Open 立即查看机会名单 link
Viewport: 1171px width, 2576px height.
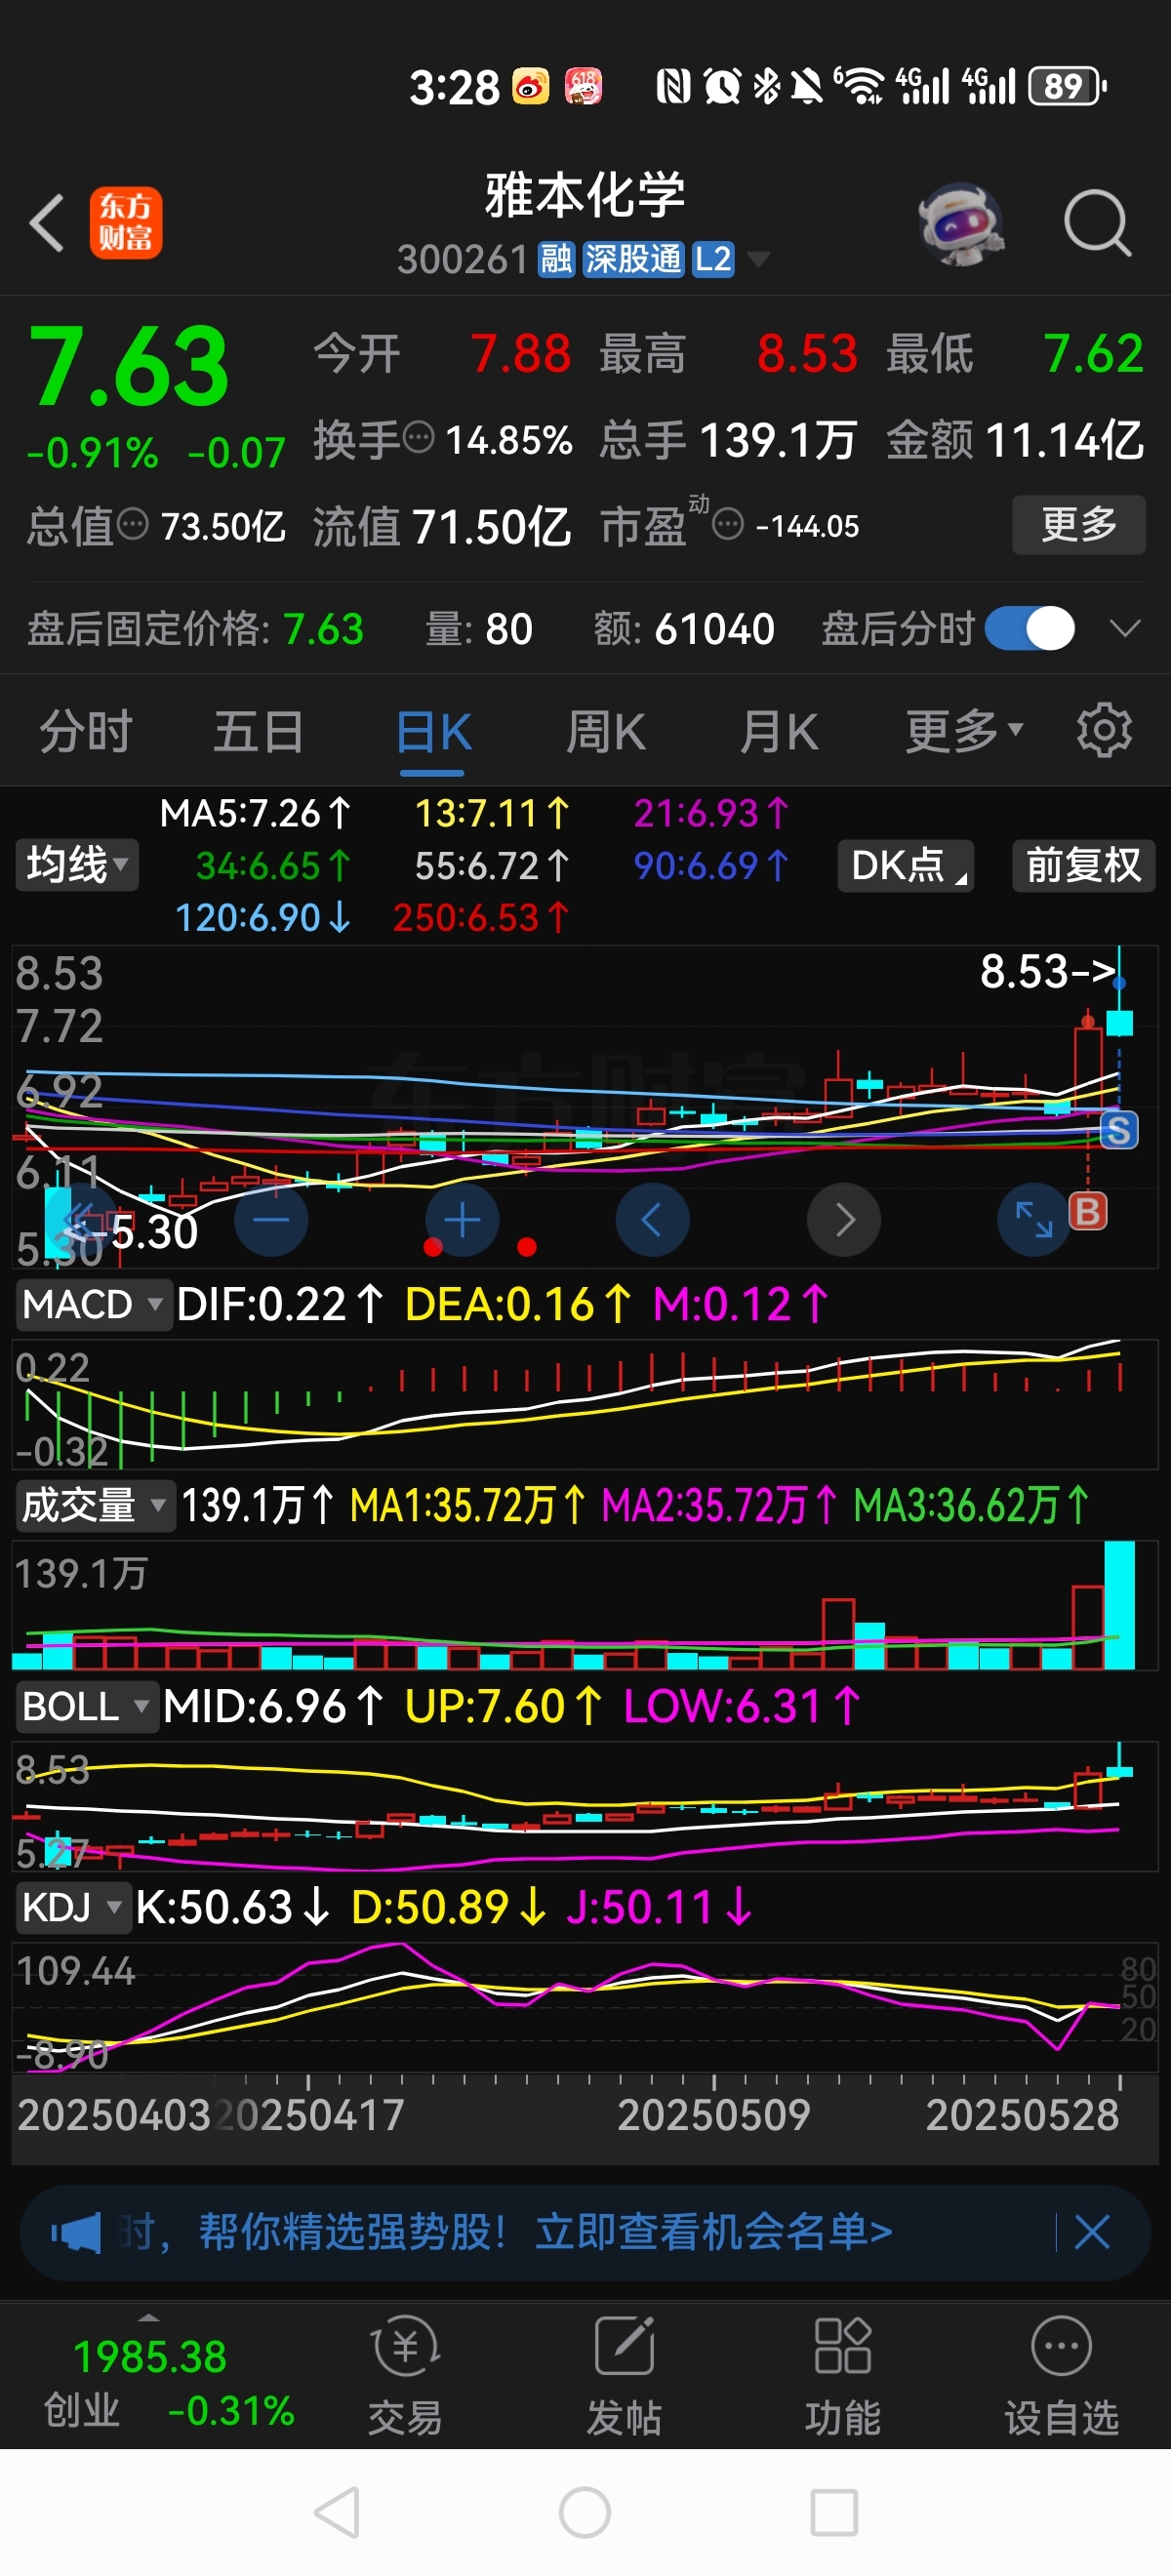(713, 2232)
